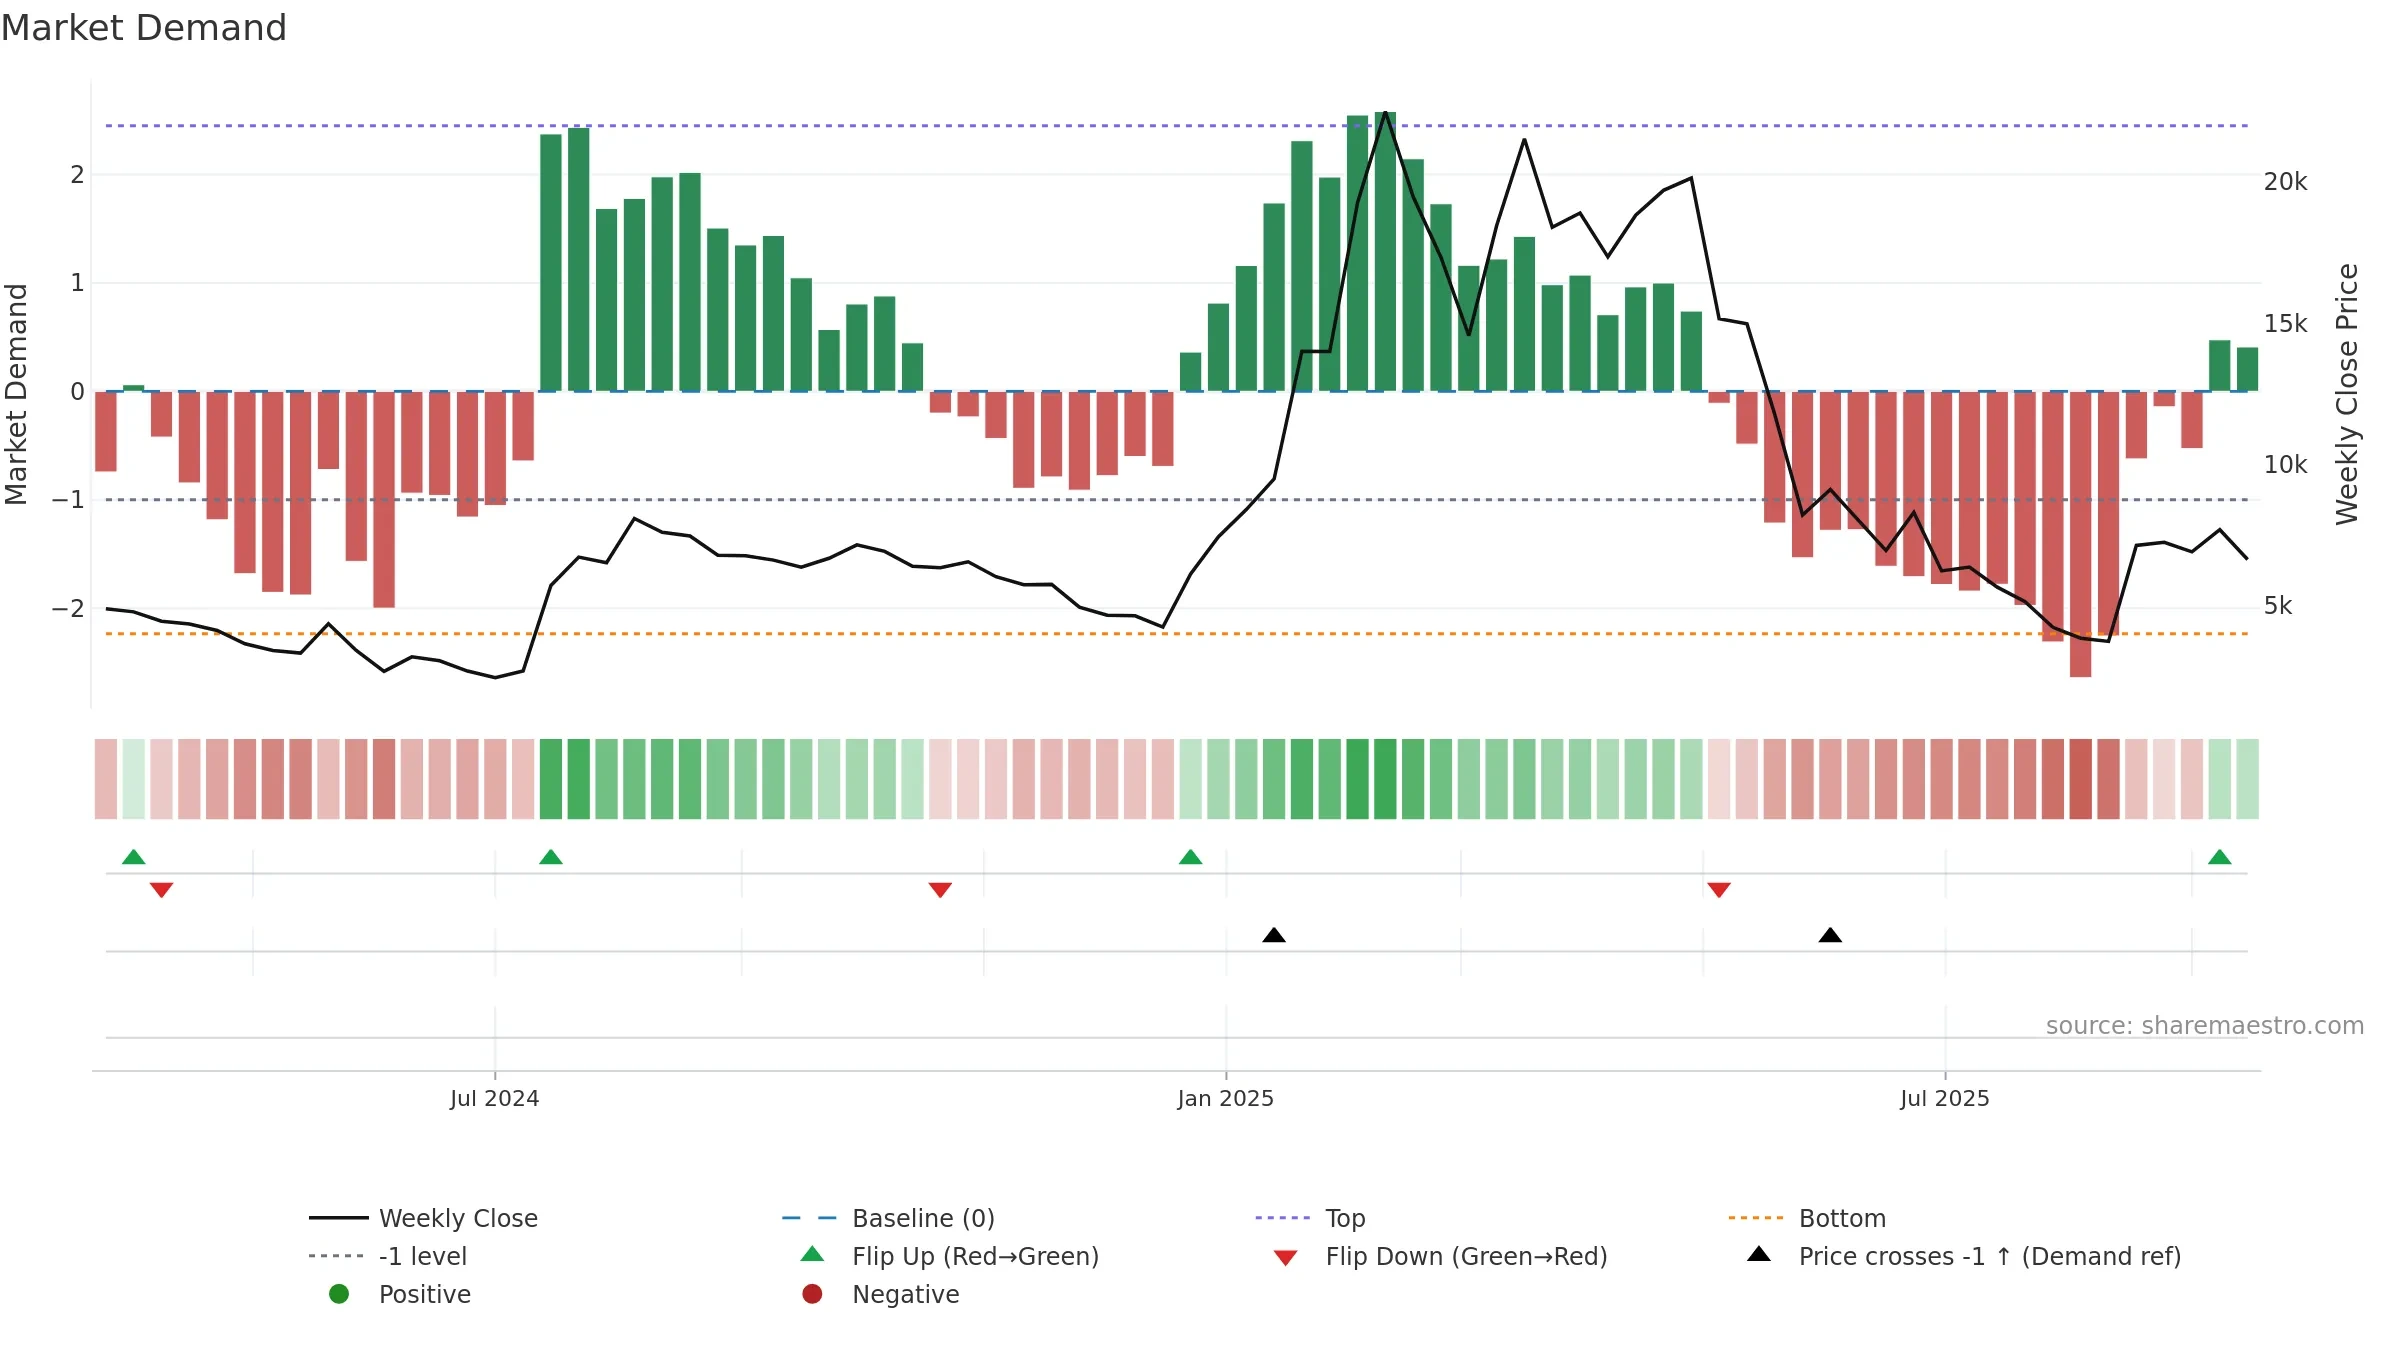
Task: Click the Baseline (0) legend entry
Action: click(888, 1218)
